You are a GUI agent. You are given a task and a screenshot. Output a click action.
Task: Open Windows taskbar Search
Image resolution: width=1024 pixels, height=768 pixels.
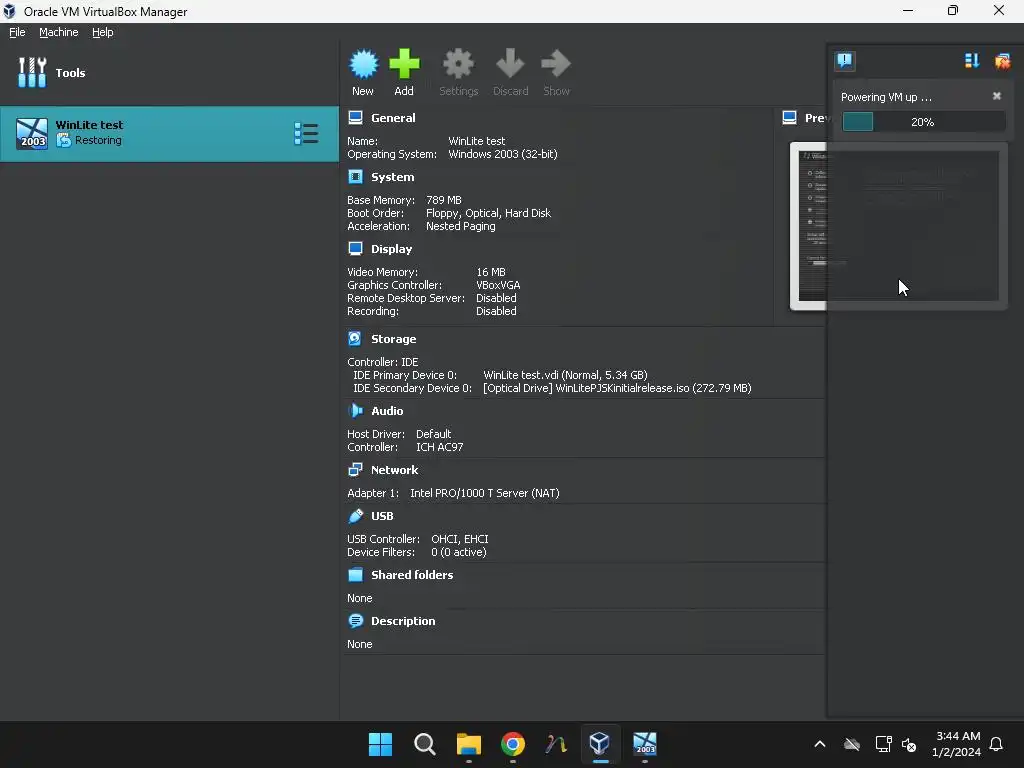pos(424,744)
